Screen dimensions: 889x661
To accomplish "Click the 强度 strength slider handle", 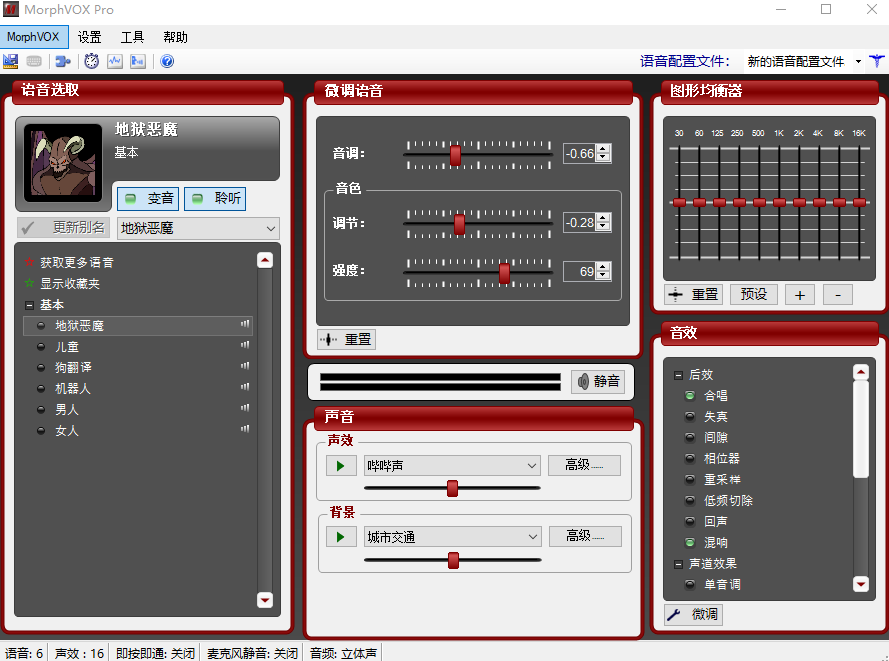I will (x=504, y=273).
